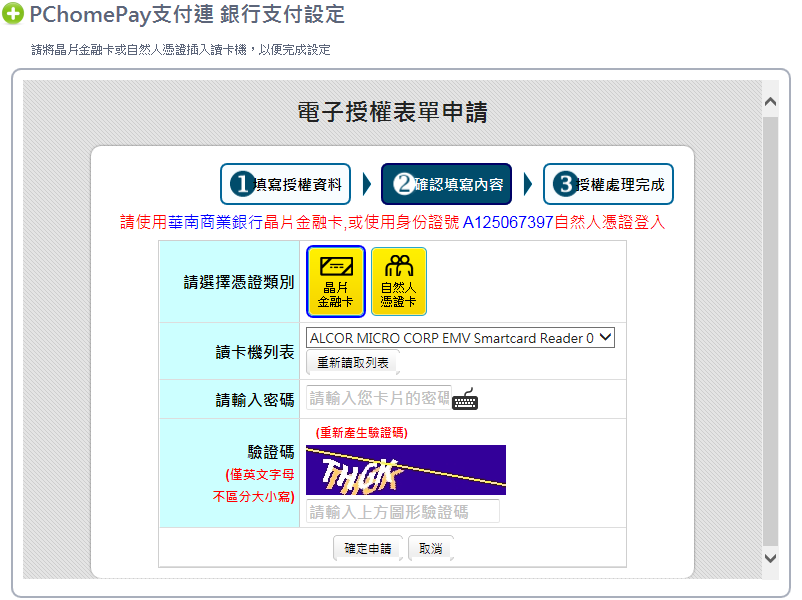
Task: Click the scrollbar down arrow
Action: [770, 558]
